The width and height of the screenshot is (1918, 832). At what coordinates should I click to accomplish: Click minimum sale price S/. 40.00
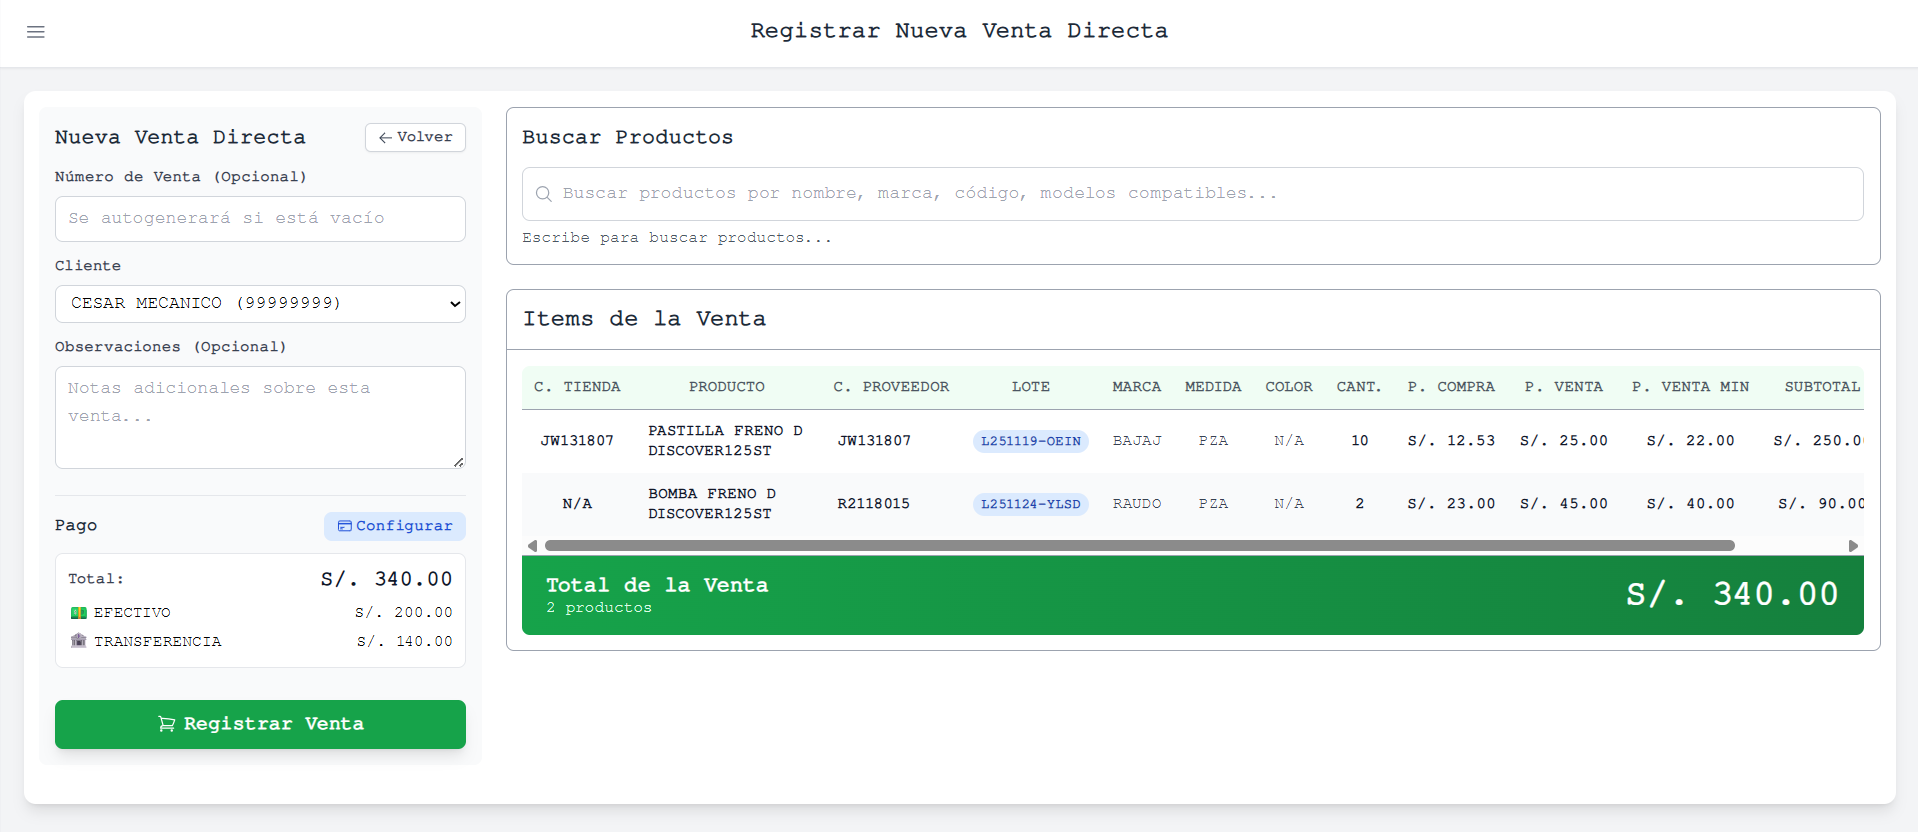(1691, 504)
